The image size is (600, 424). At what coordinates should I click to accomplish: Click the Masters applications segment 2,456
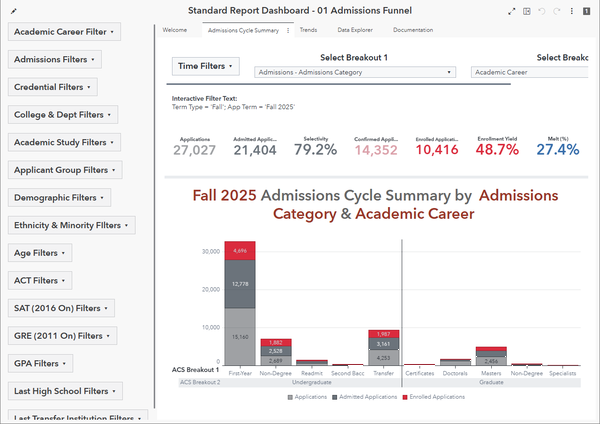[491, 361]
